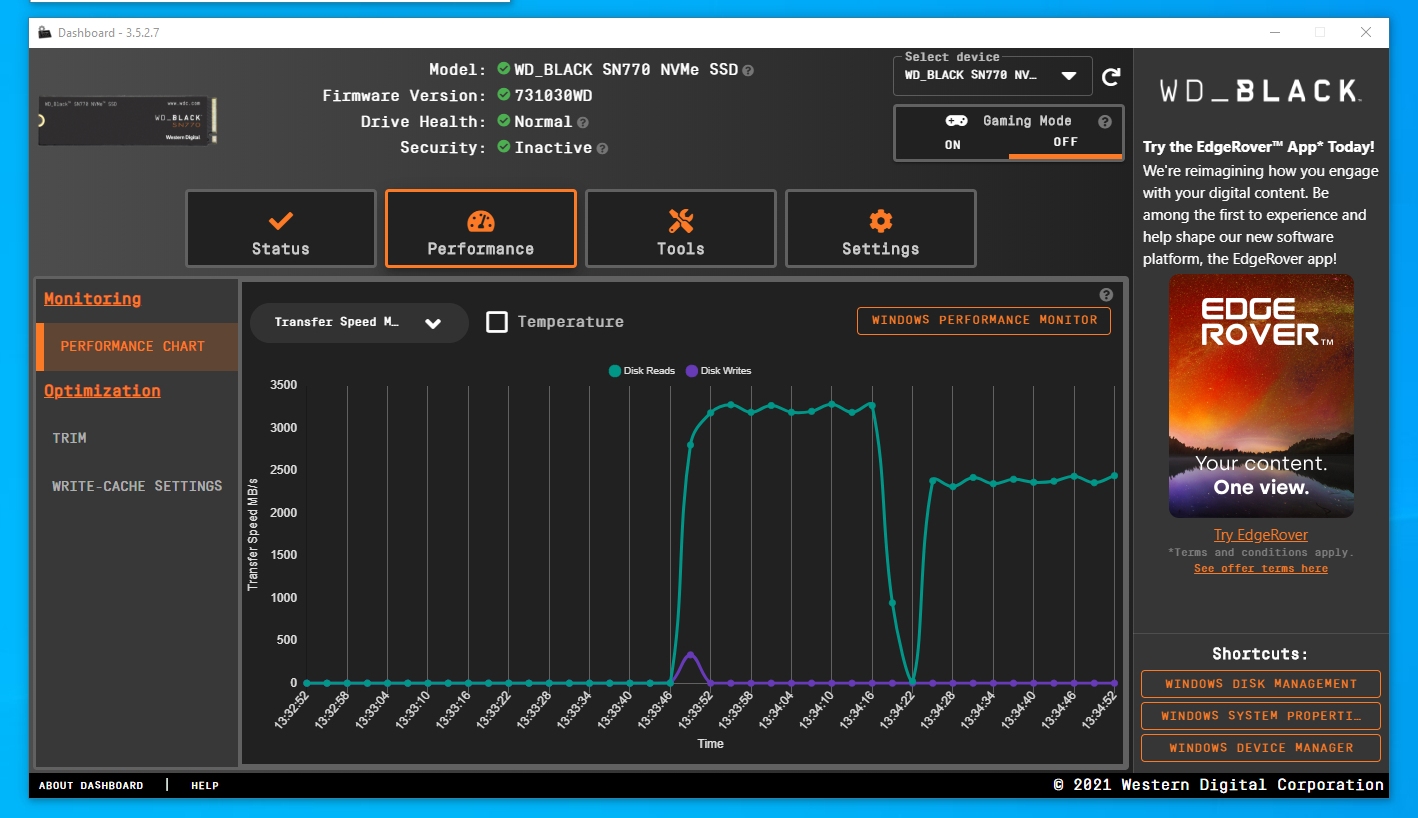This screenshot has width=1418, height=818.
Task: Toggle Disk Reads legend series
Action: tap(642, 371)
